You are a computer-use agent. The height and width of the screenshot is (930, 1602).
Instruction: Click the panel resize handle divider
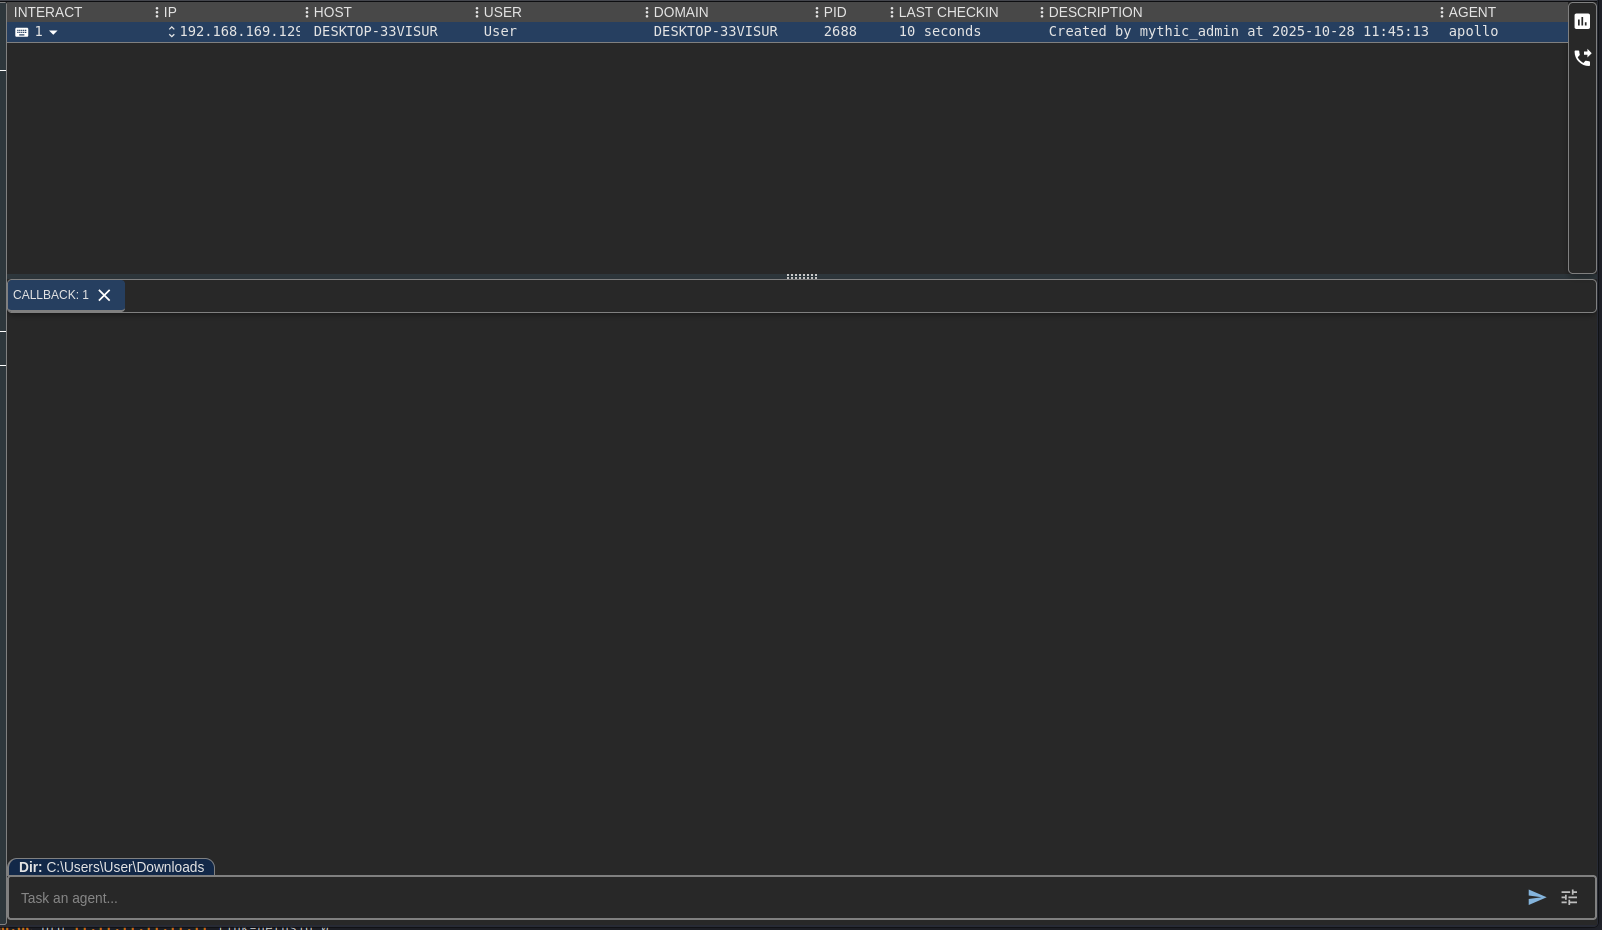tap(802, 276)
